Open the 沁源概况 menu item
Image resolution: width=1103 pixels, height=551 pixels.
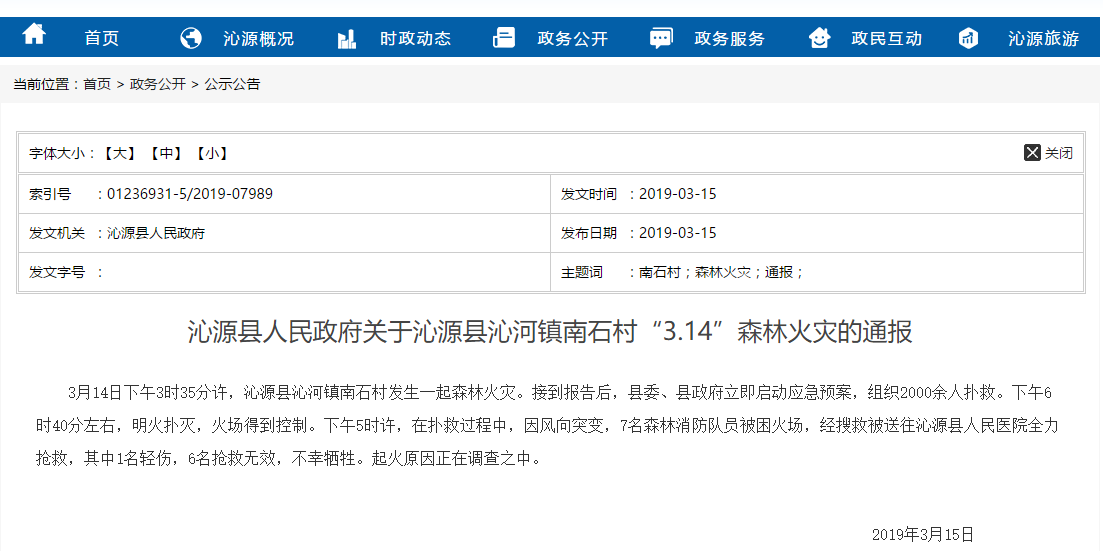pos(258,39)
